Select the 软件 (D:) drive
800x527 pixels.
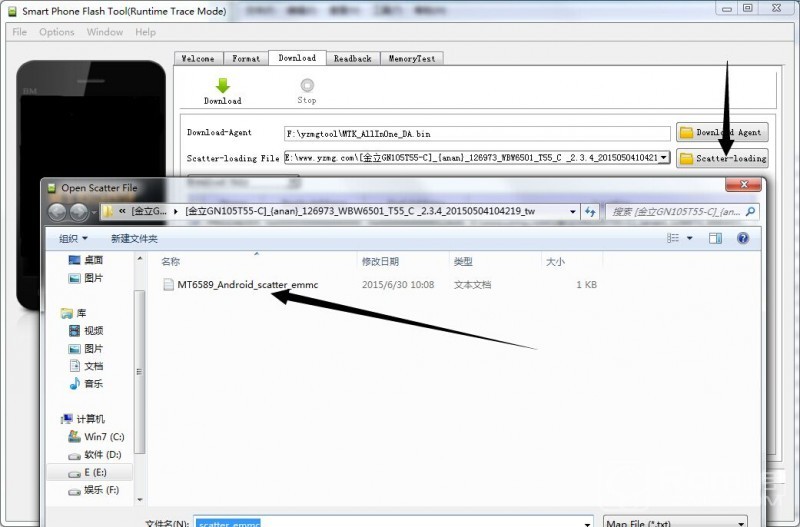pyautogui.click(x=95, y=455)
